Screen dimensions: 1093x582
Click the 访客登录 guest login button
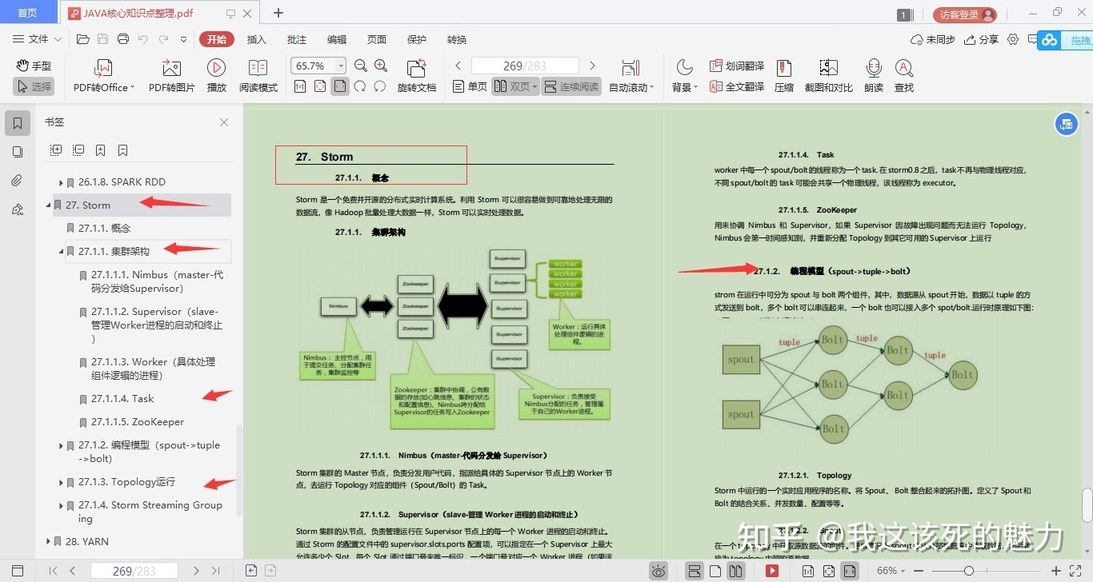965,14
